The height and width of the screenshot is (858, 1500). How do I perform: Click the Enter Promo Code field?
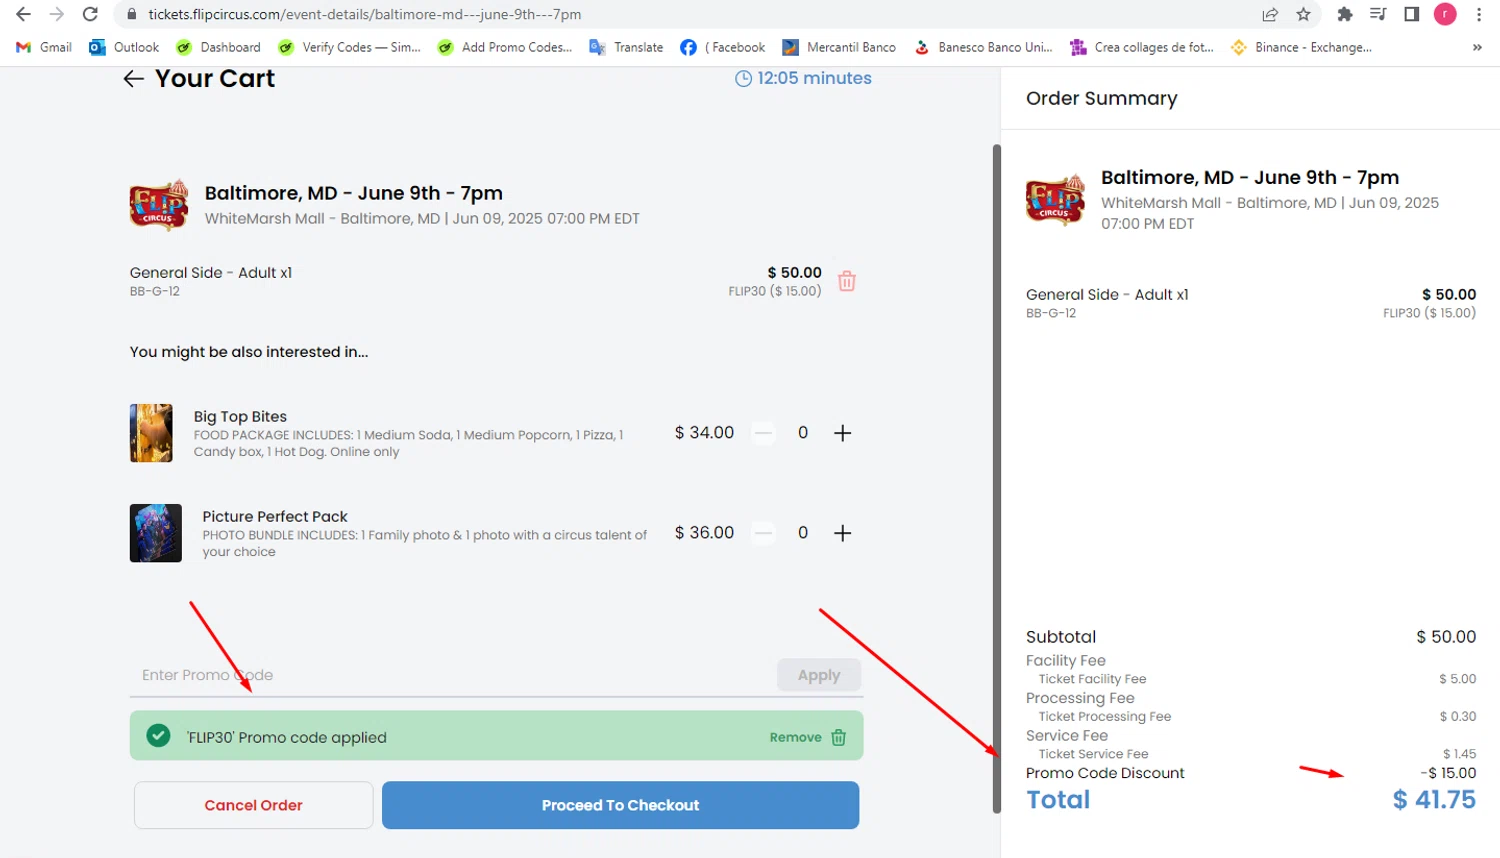click(x=453, y=675)
